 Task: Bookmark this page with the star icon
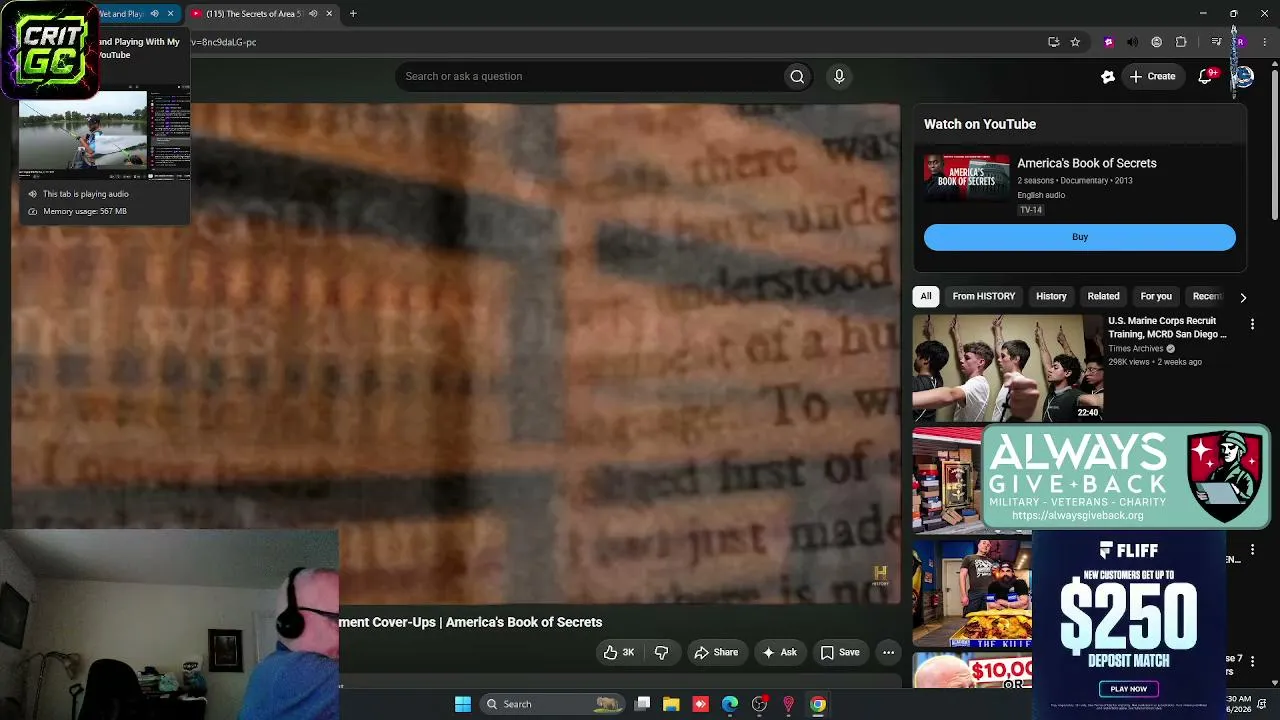pos(1075,42)
